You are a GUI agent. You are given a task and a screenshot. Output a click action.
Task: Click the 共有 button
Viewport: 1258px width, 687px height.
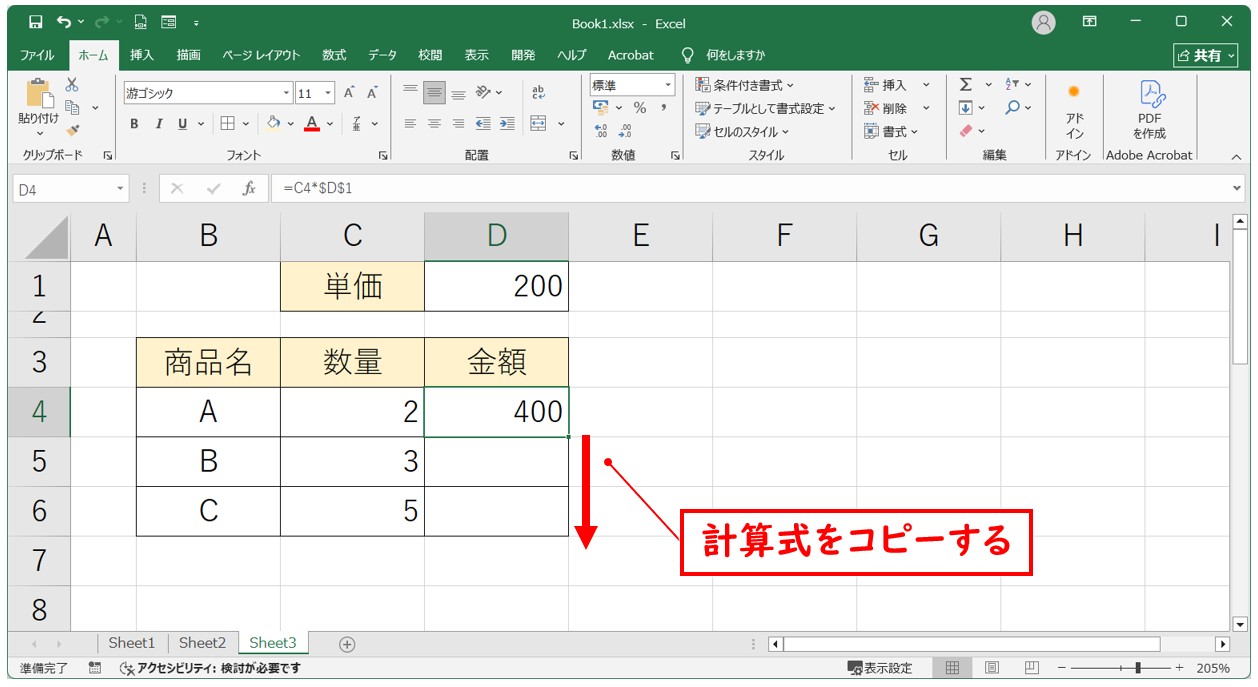click(x=1207, y=55)
